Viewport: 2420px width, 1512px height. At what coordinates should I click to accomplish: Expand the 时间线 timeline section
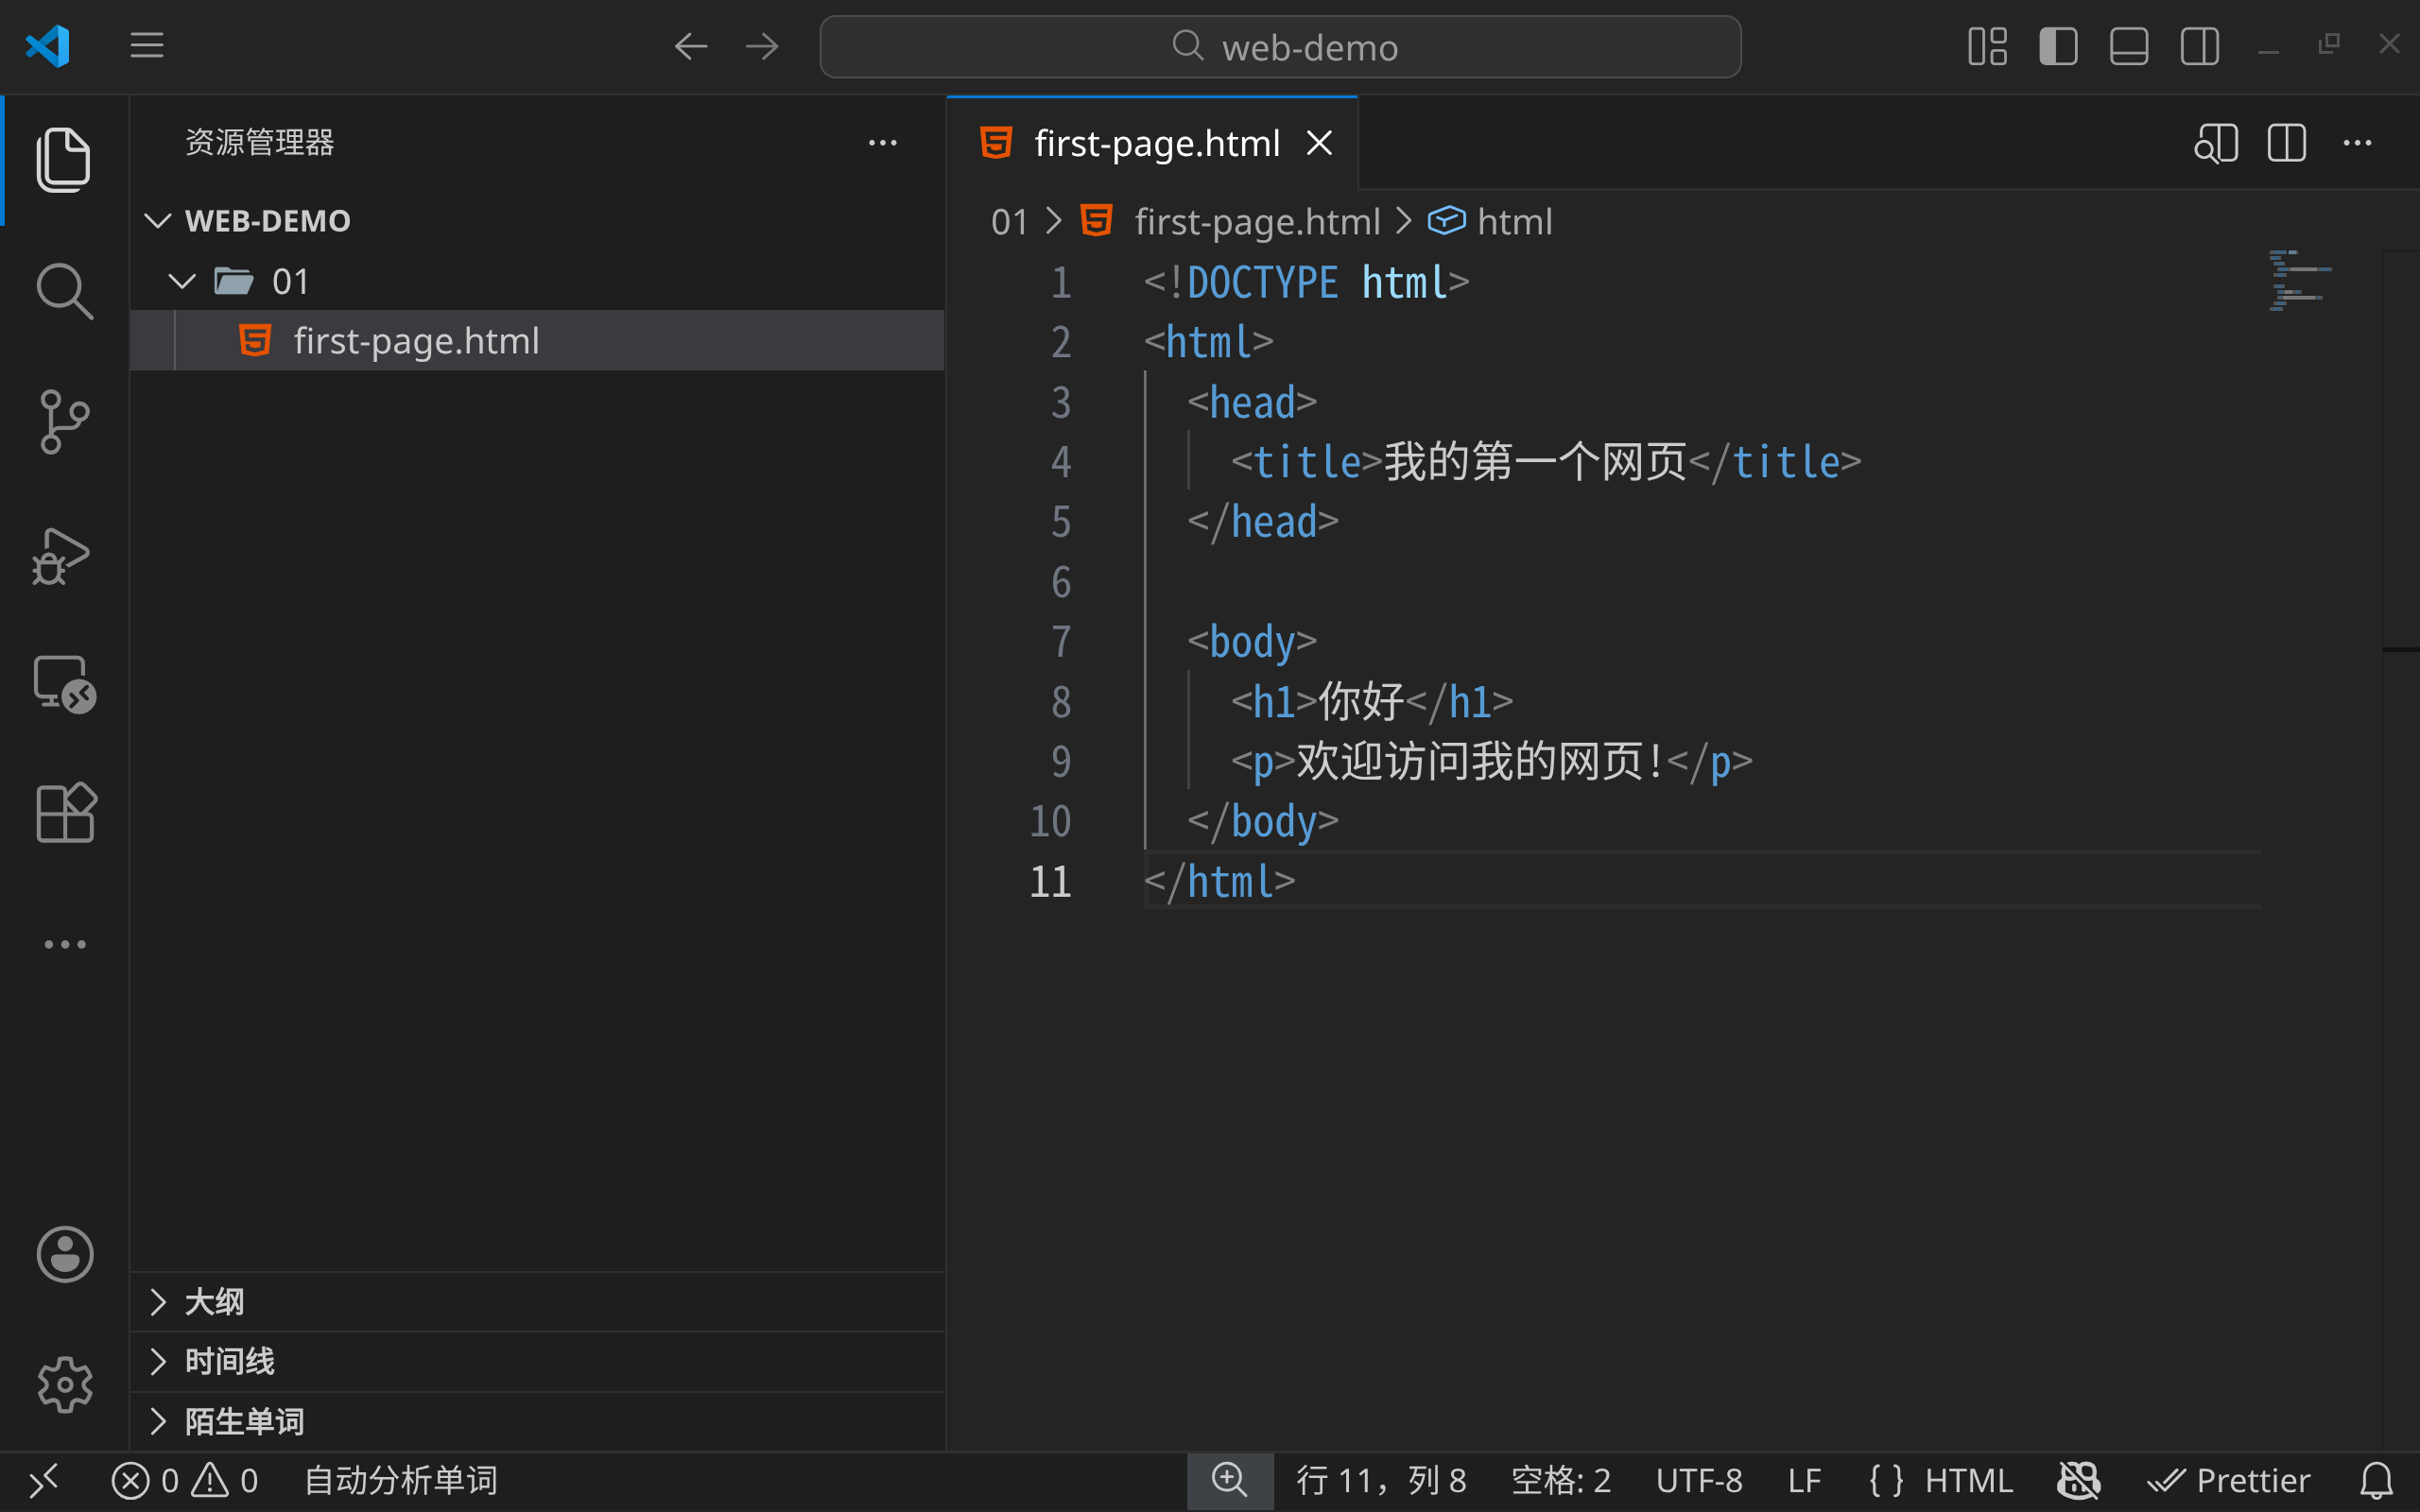pyautogui.click(x=228, y=1362)
